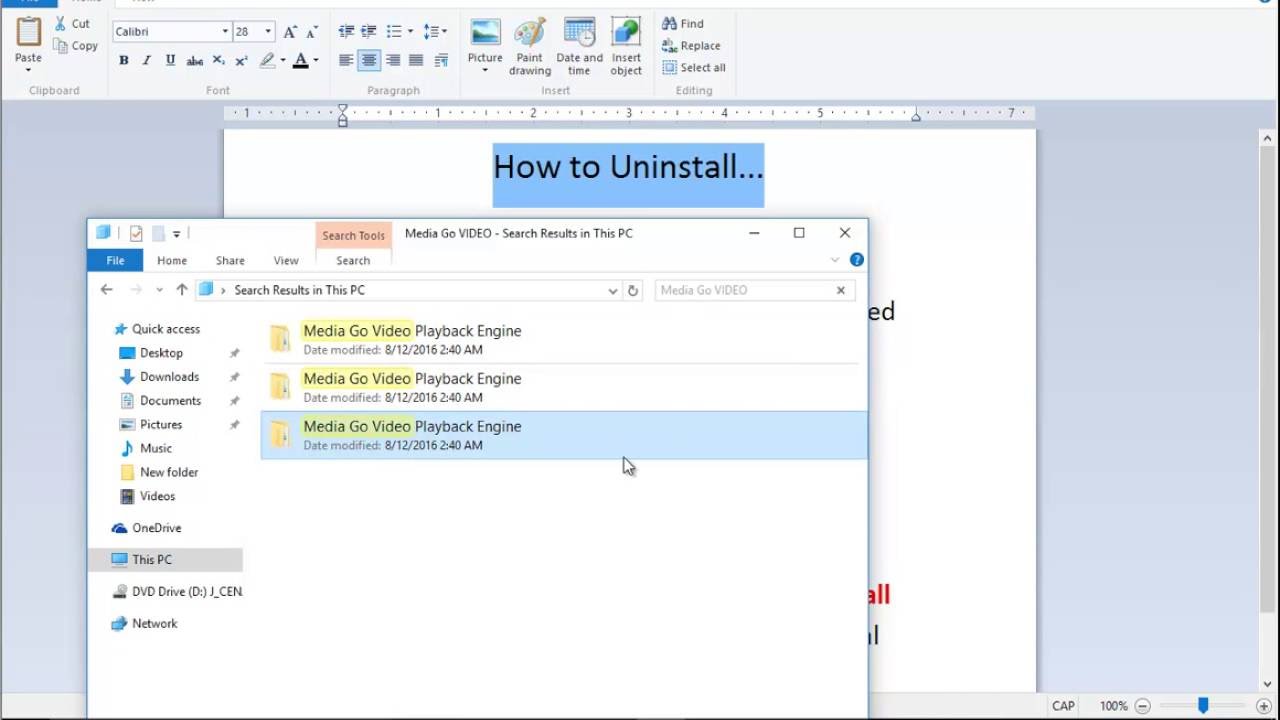Viewport: 1280px width, 720px height.
Task: Open the font size 28 dropdown
Action: 267,32
